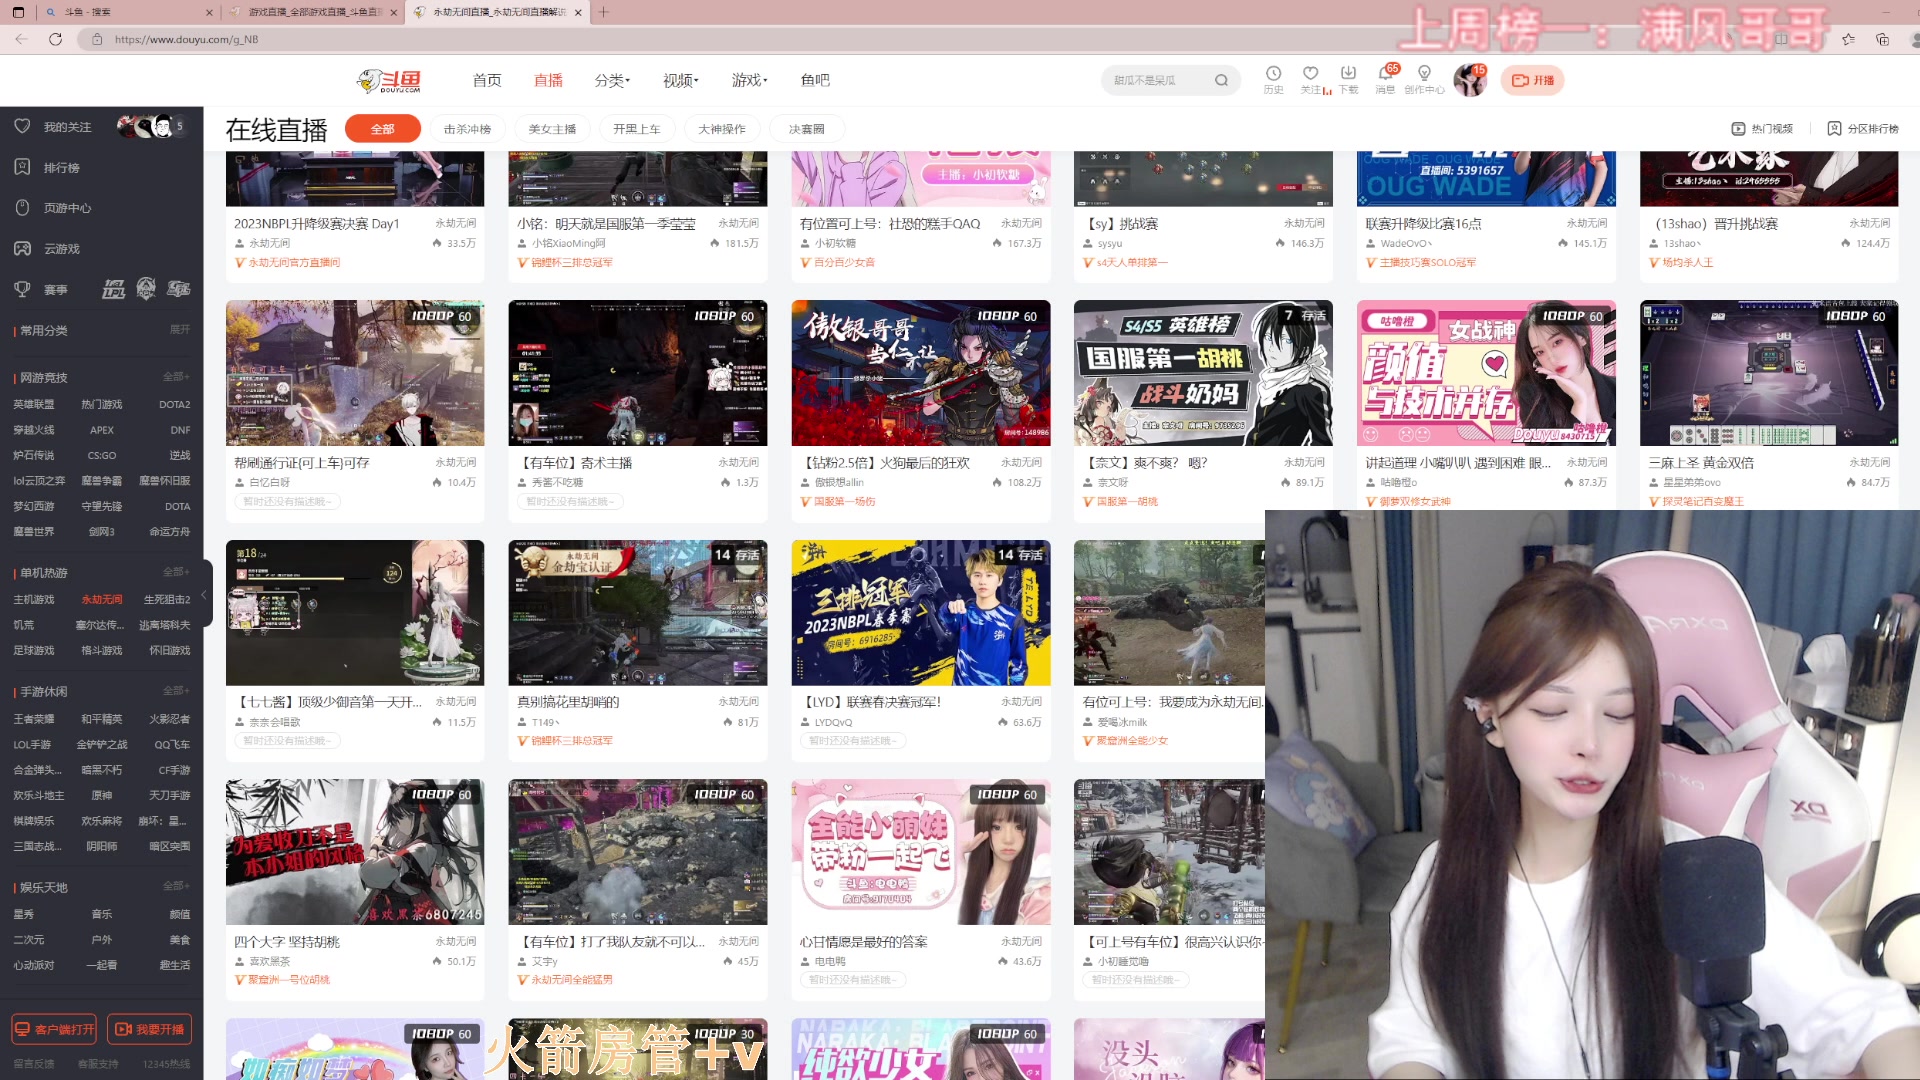The image size is (1920, 1080).
Task: Select the 大神操作 filter tab
Action: point(721,129)
